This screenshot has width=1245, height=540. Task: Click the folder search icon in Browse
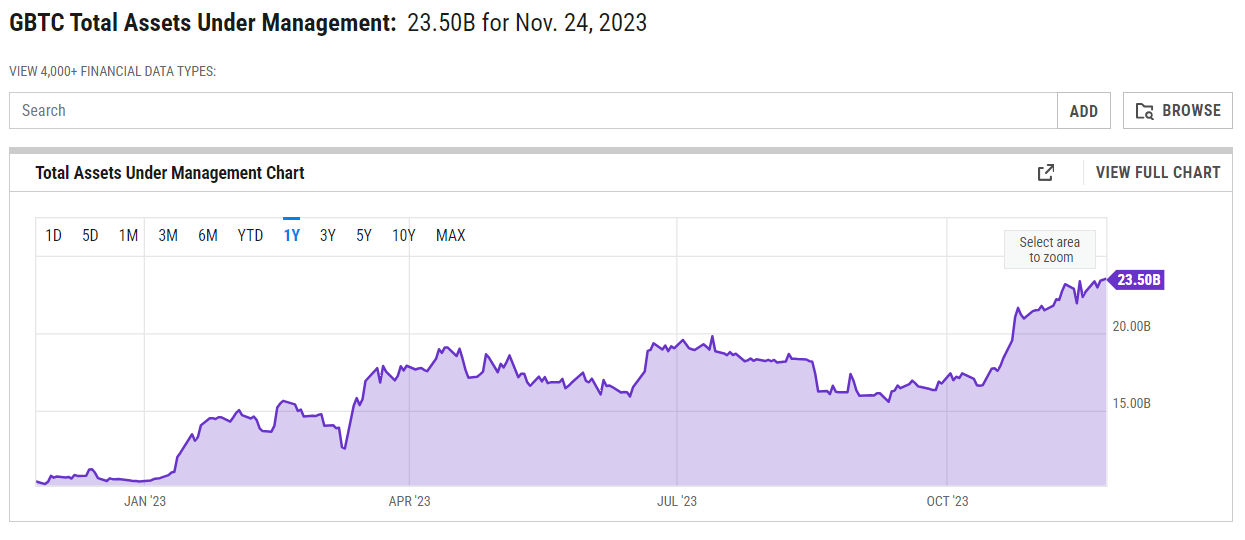click(1145, 111)
